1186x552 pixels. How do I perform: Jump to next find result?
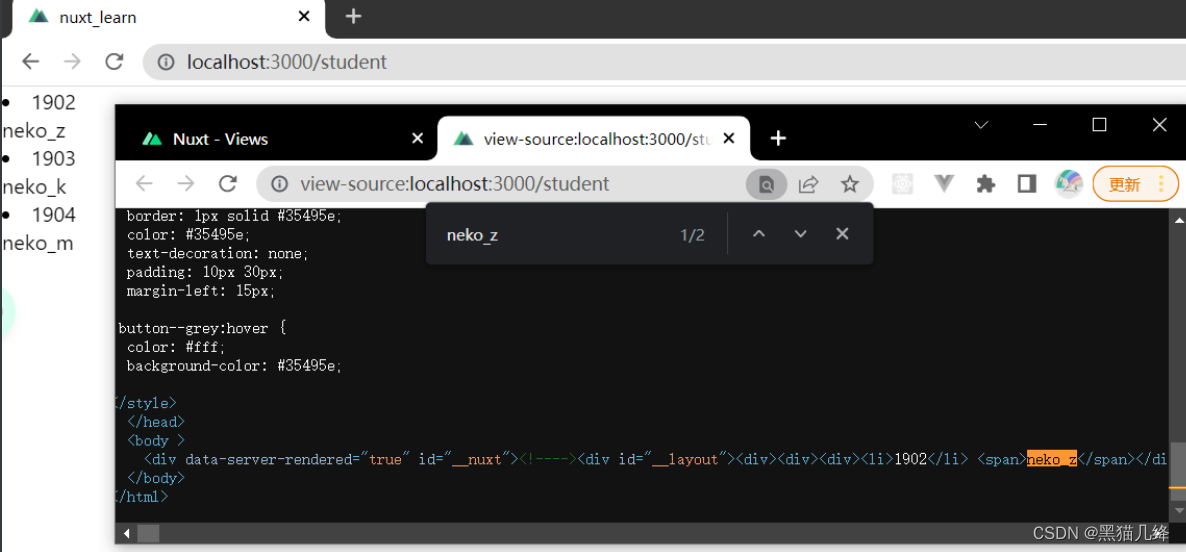coord(800,234)
